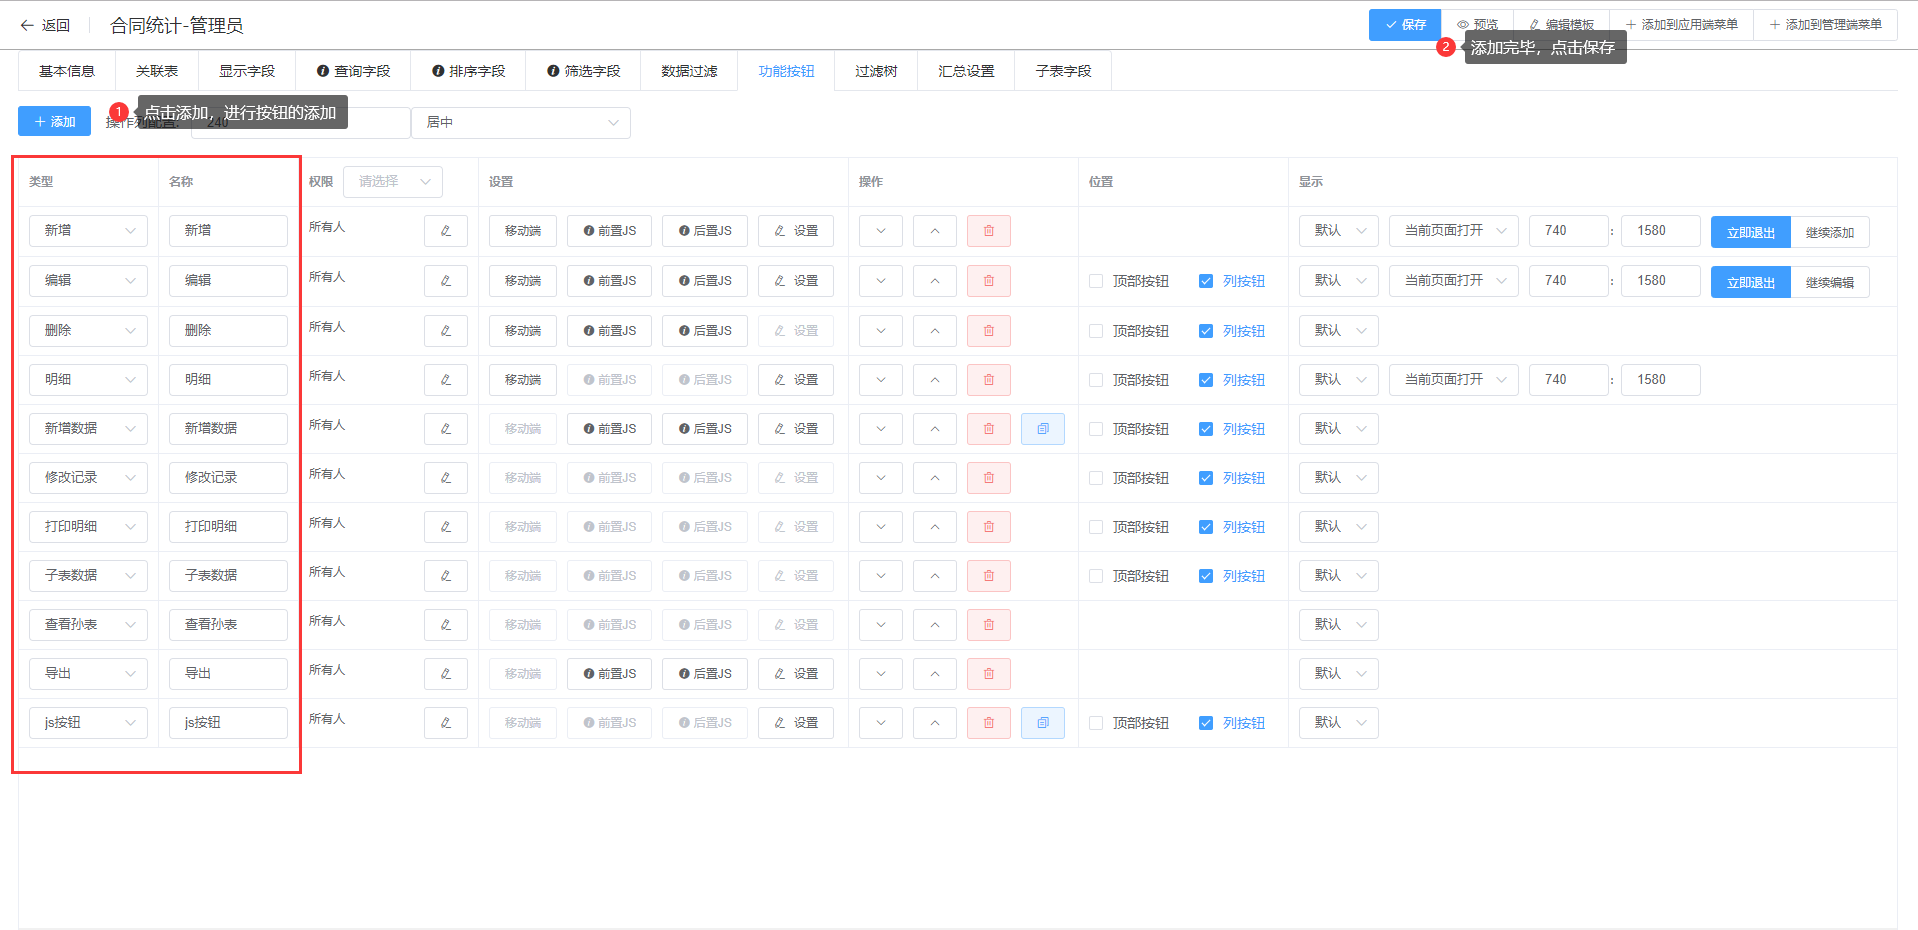Open the 居中 alignment dropdown

tap(521, 122)
